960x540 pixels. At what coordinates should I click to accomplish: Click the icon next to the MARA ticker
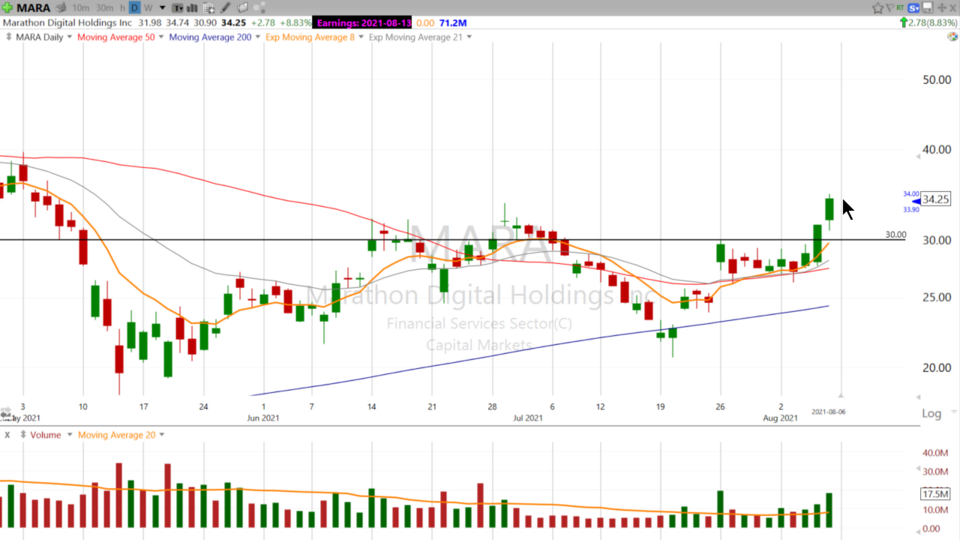pos(61,8)
